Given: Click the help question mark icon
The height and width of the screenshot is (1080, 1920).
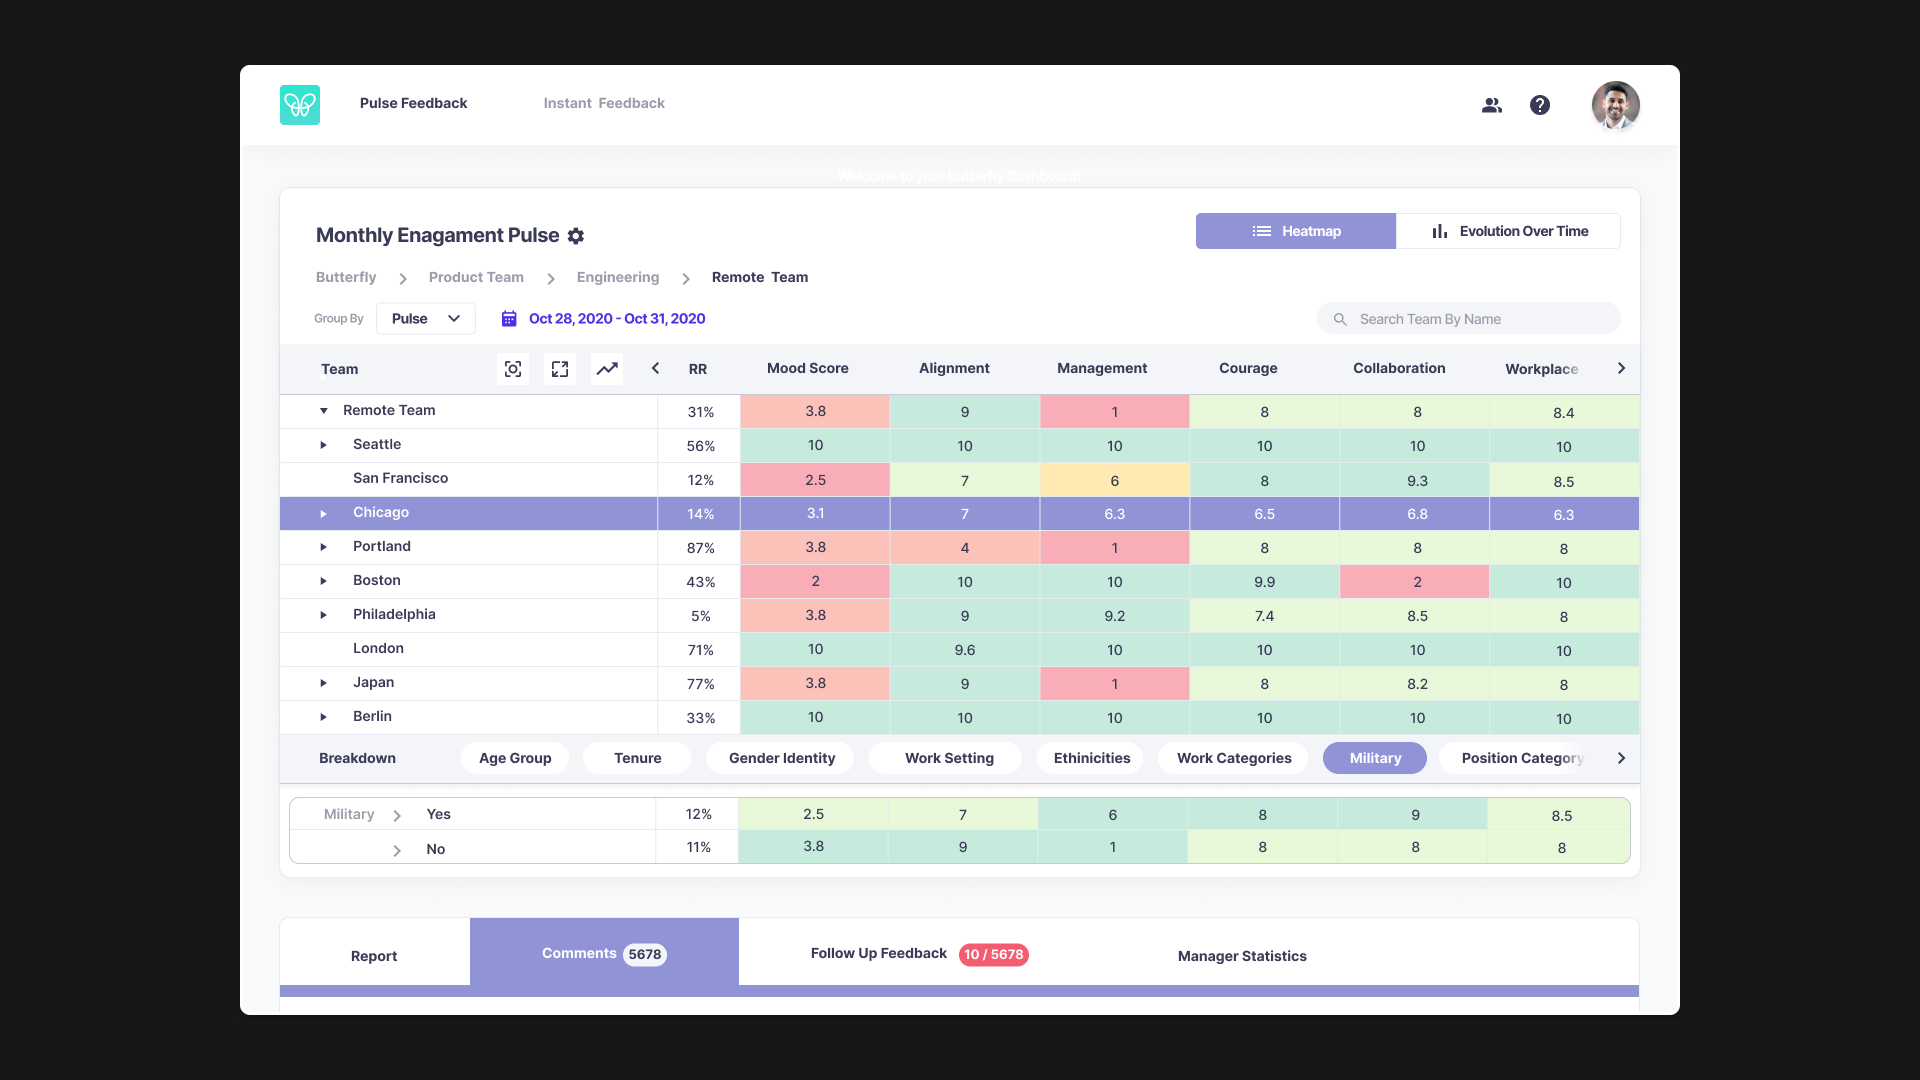Looking at the screenshot, I should coord(1540,105).
